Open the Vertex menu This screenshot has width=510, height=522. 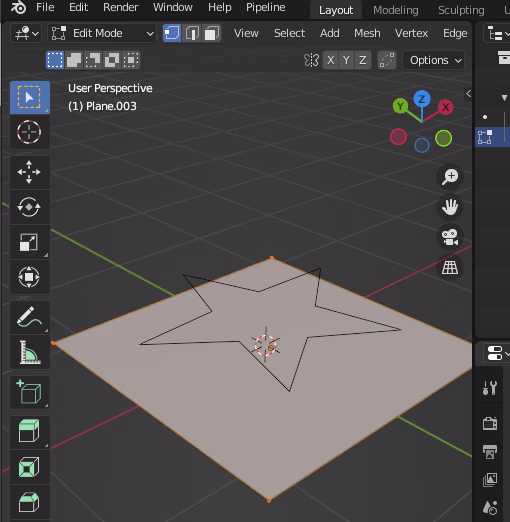tap(411, 33)
